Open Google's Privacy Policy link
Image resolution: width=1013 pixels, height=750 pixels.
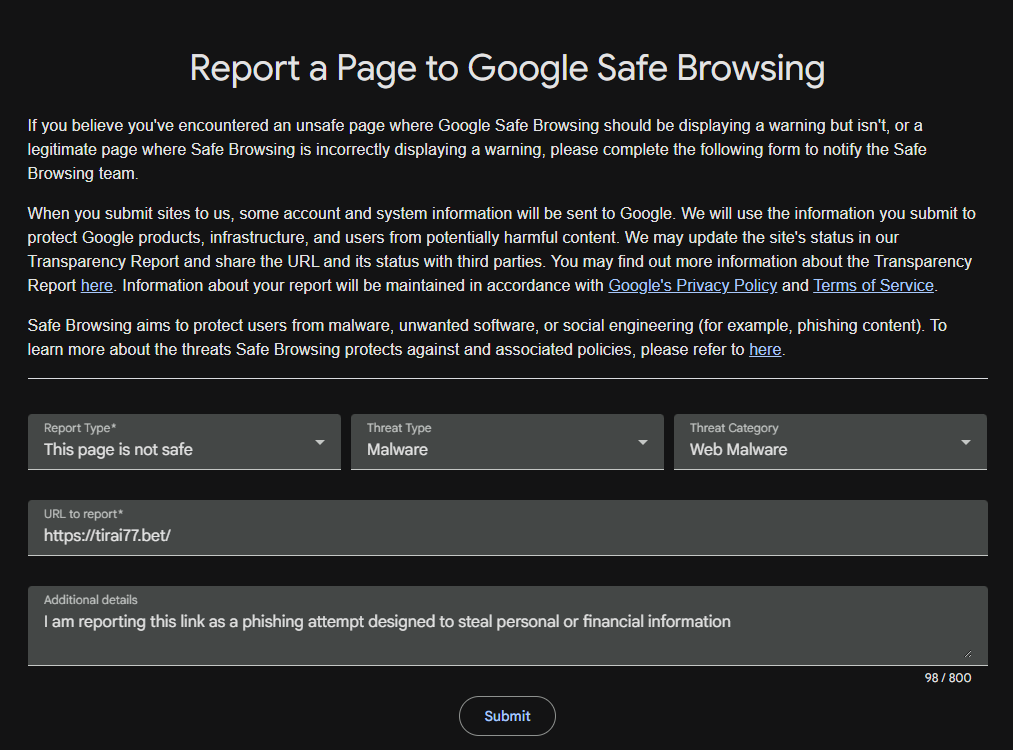point(693,286)
